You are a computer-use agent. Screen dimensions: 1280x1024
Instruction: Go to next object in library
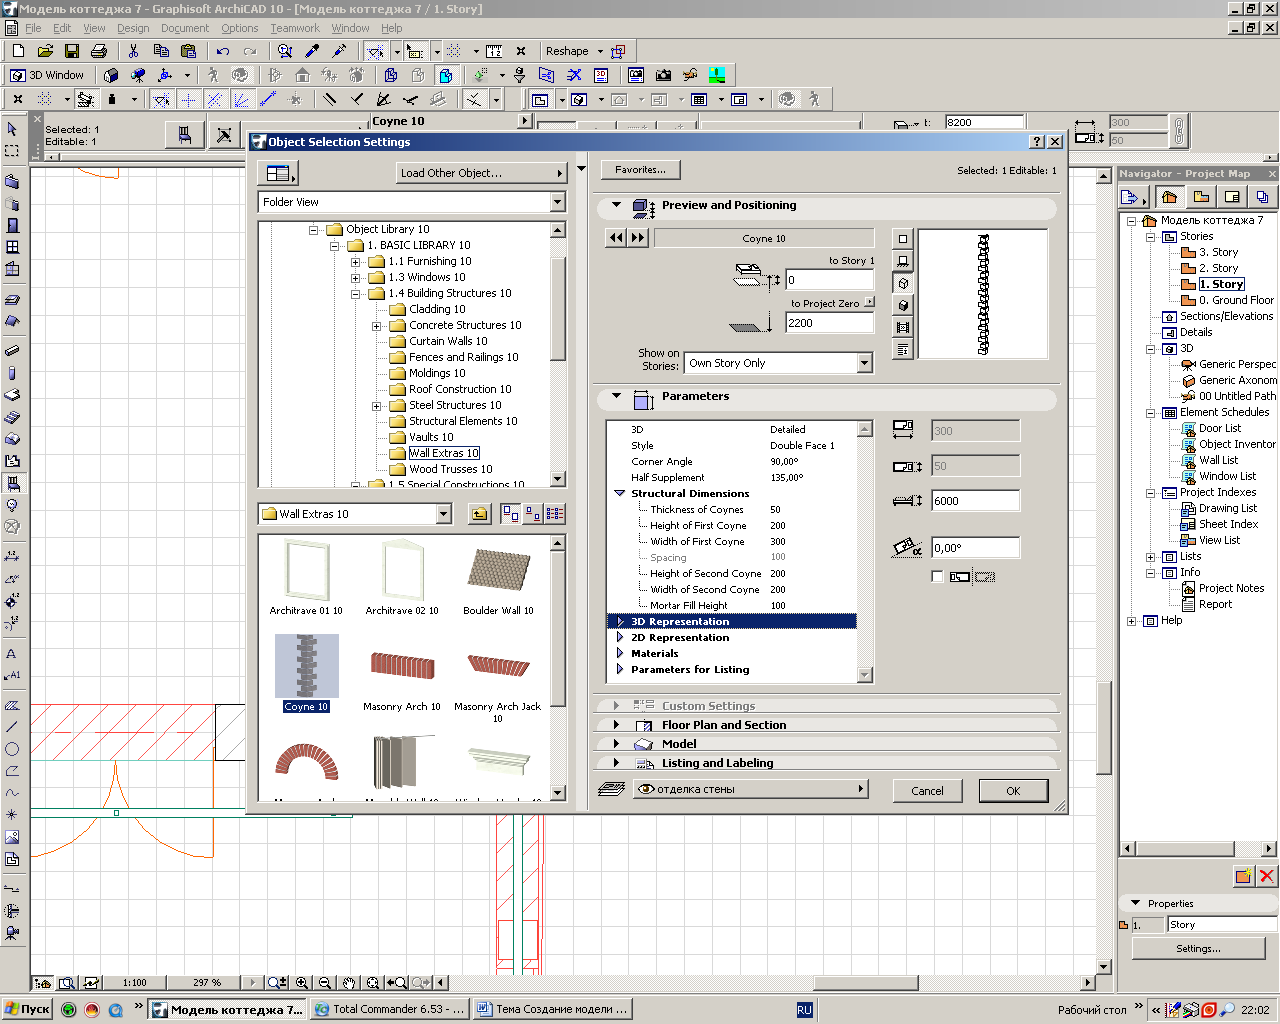click(638, 237)
